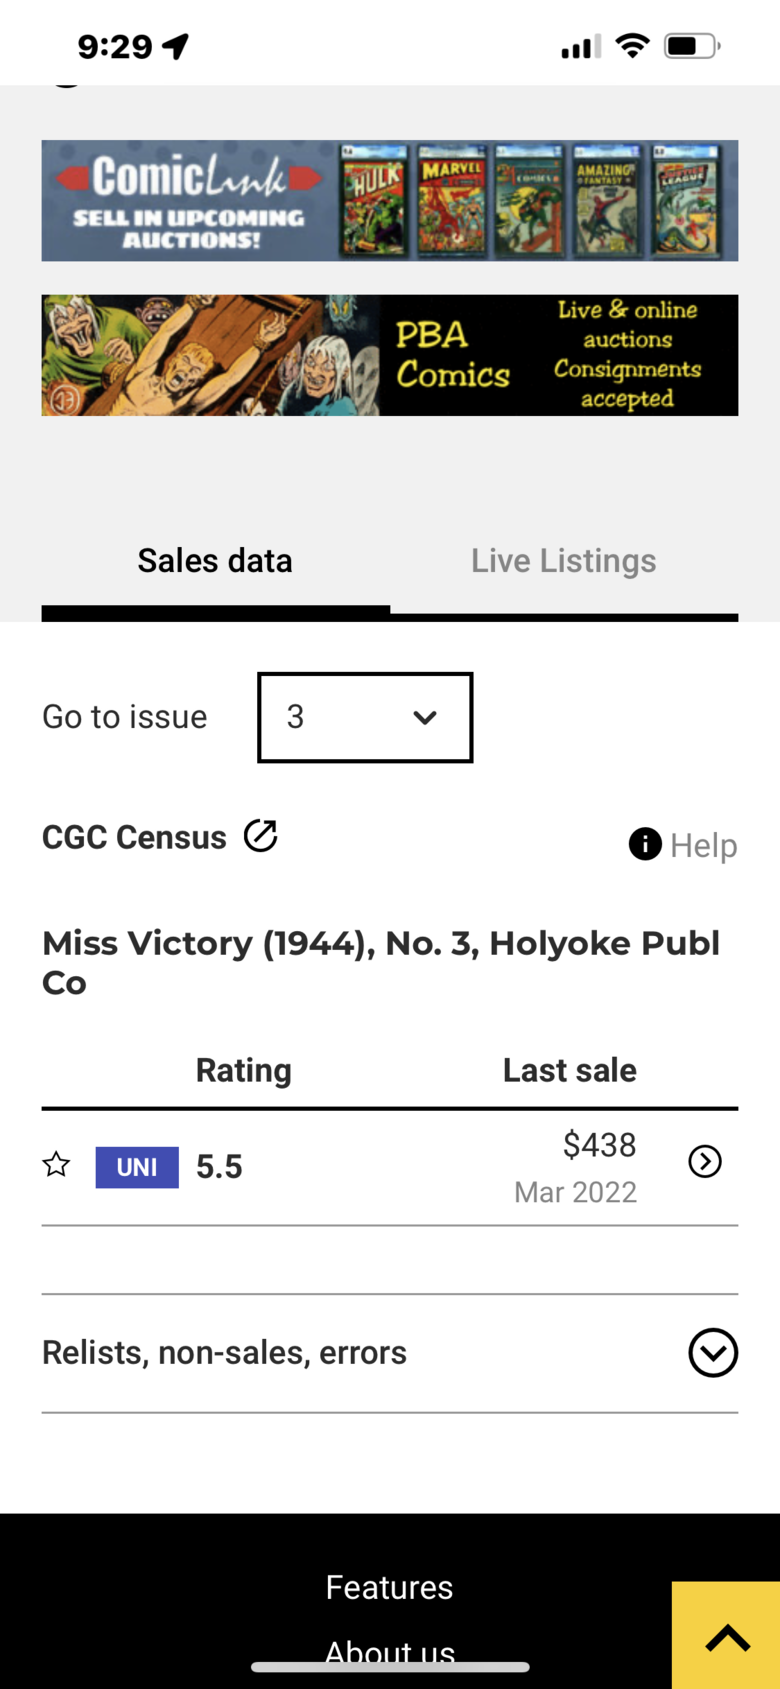Select the Sales data tab
This screenshot has width=780, height=1689.
[215, 561]
